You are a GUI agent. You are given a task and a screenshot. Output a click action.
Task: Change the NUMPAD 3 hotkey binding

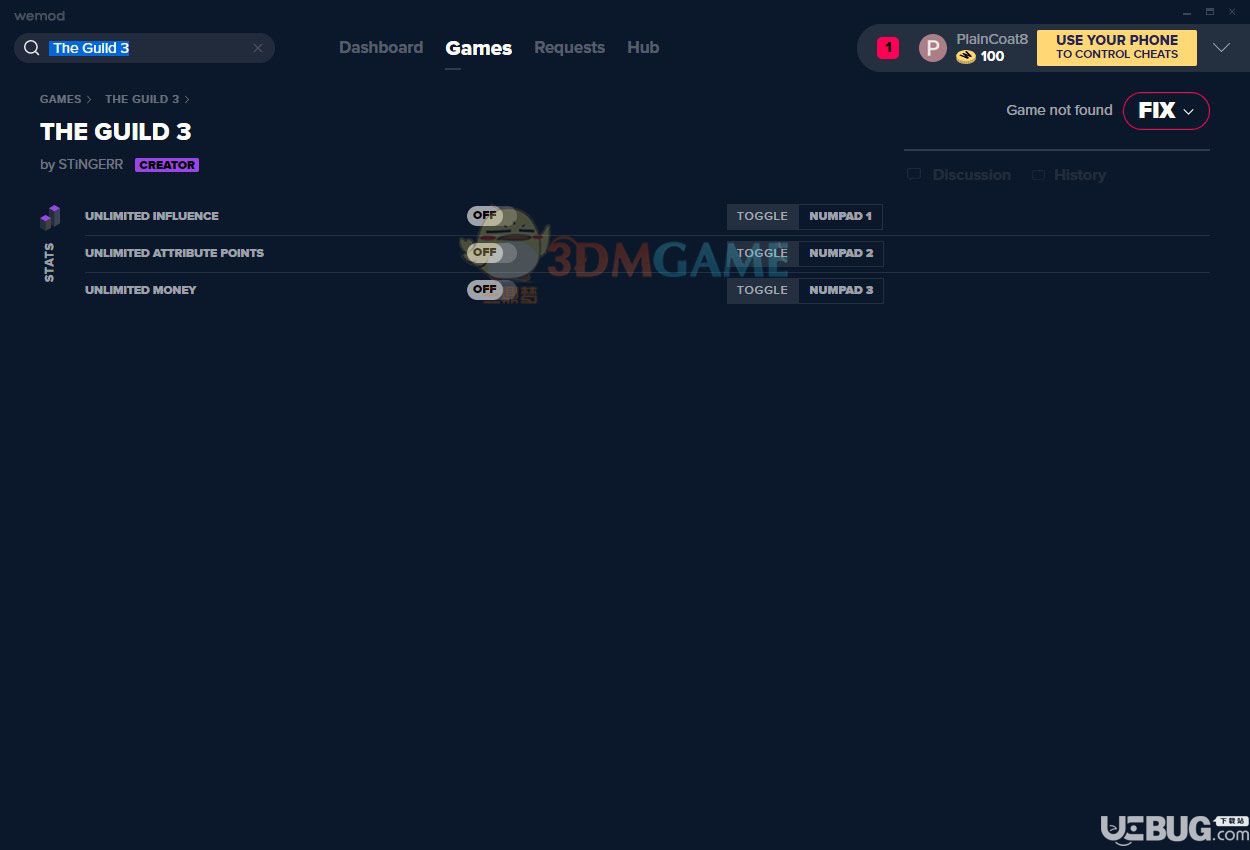pyautogui.click(x=841, y=290)
